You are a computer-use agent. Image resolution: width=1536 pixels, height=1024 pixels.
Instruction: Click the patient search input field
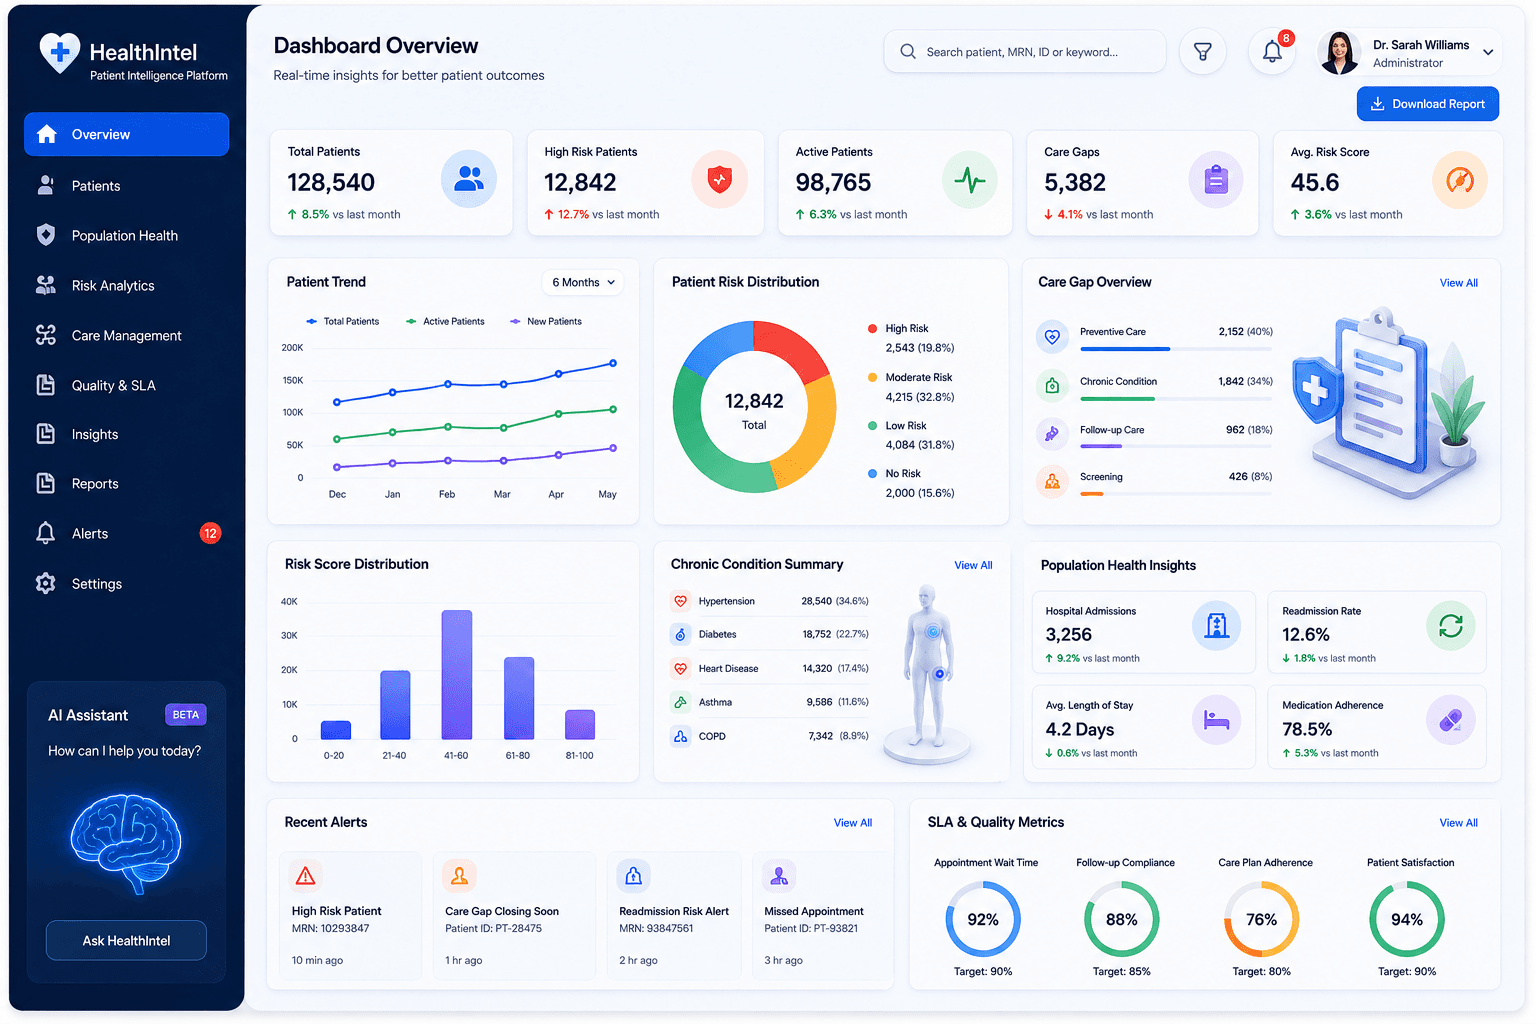(x=1025, y=52)
